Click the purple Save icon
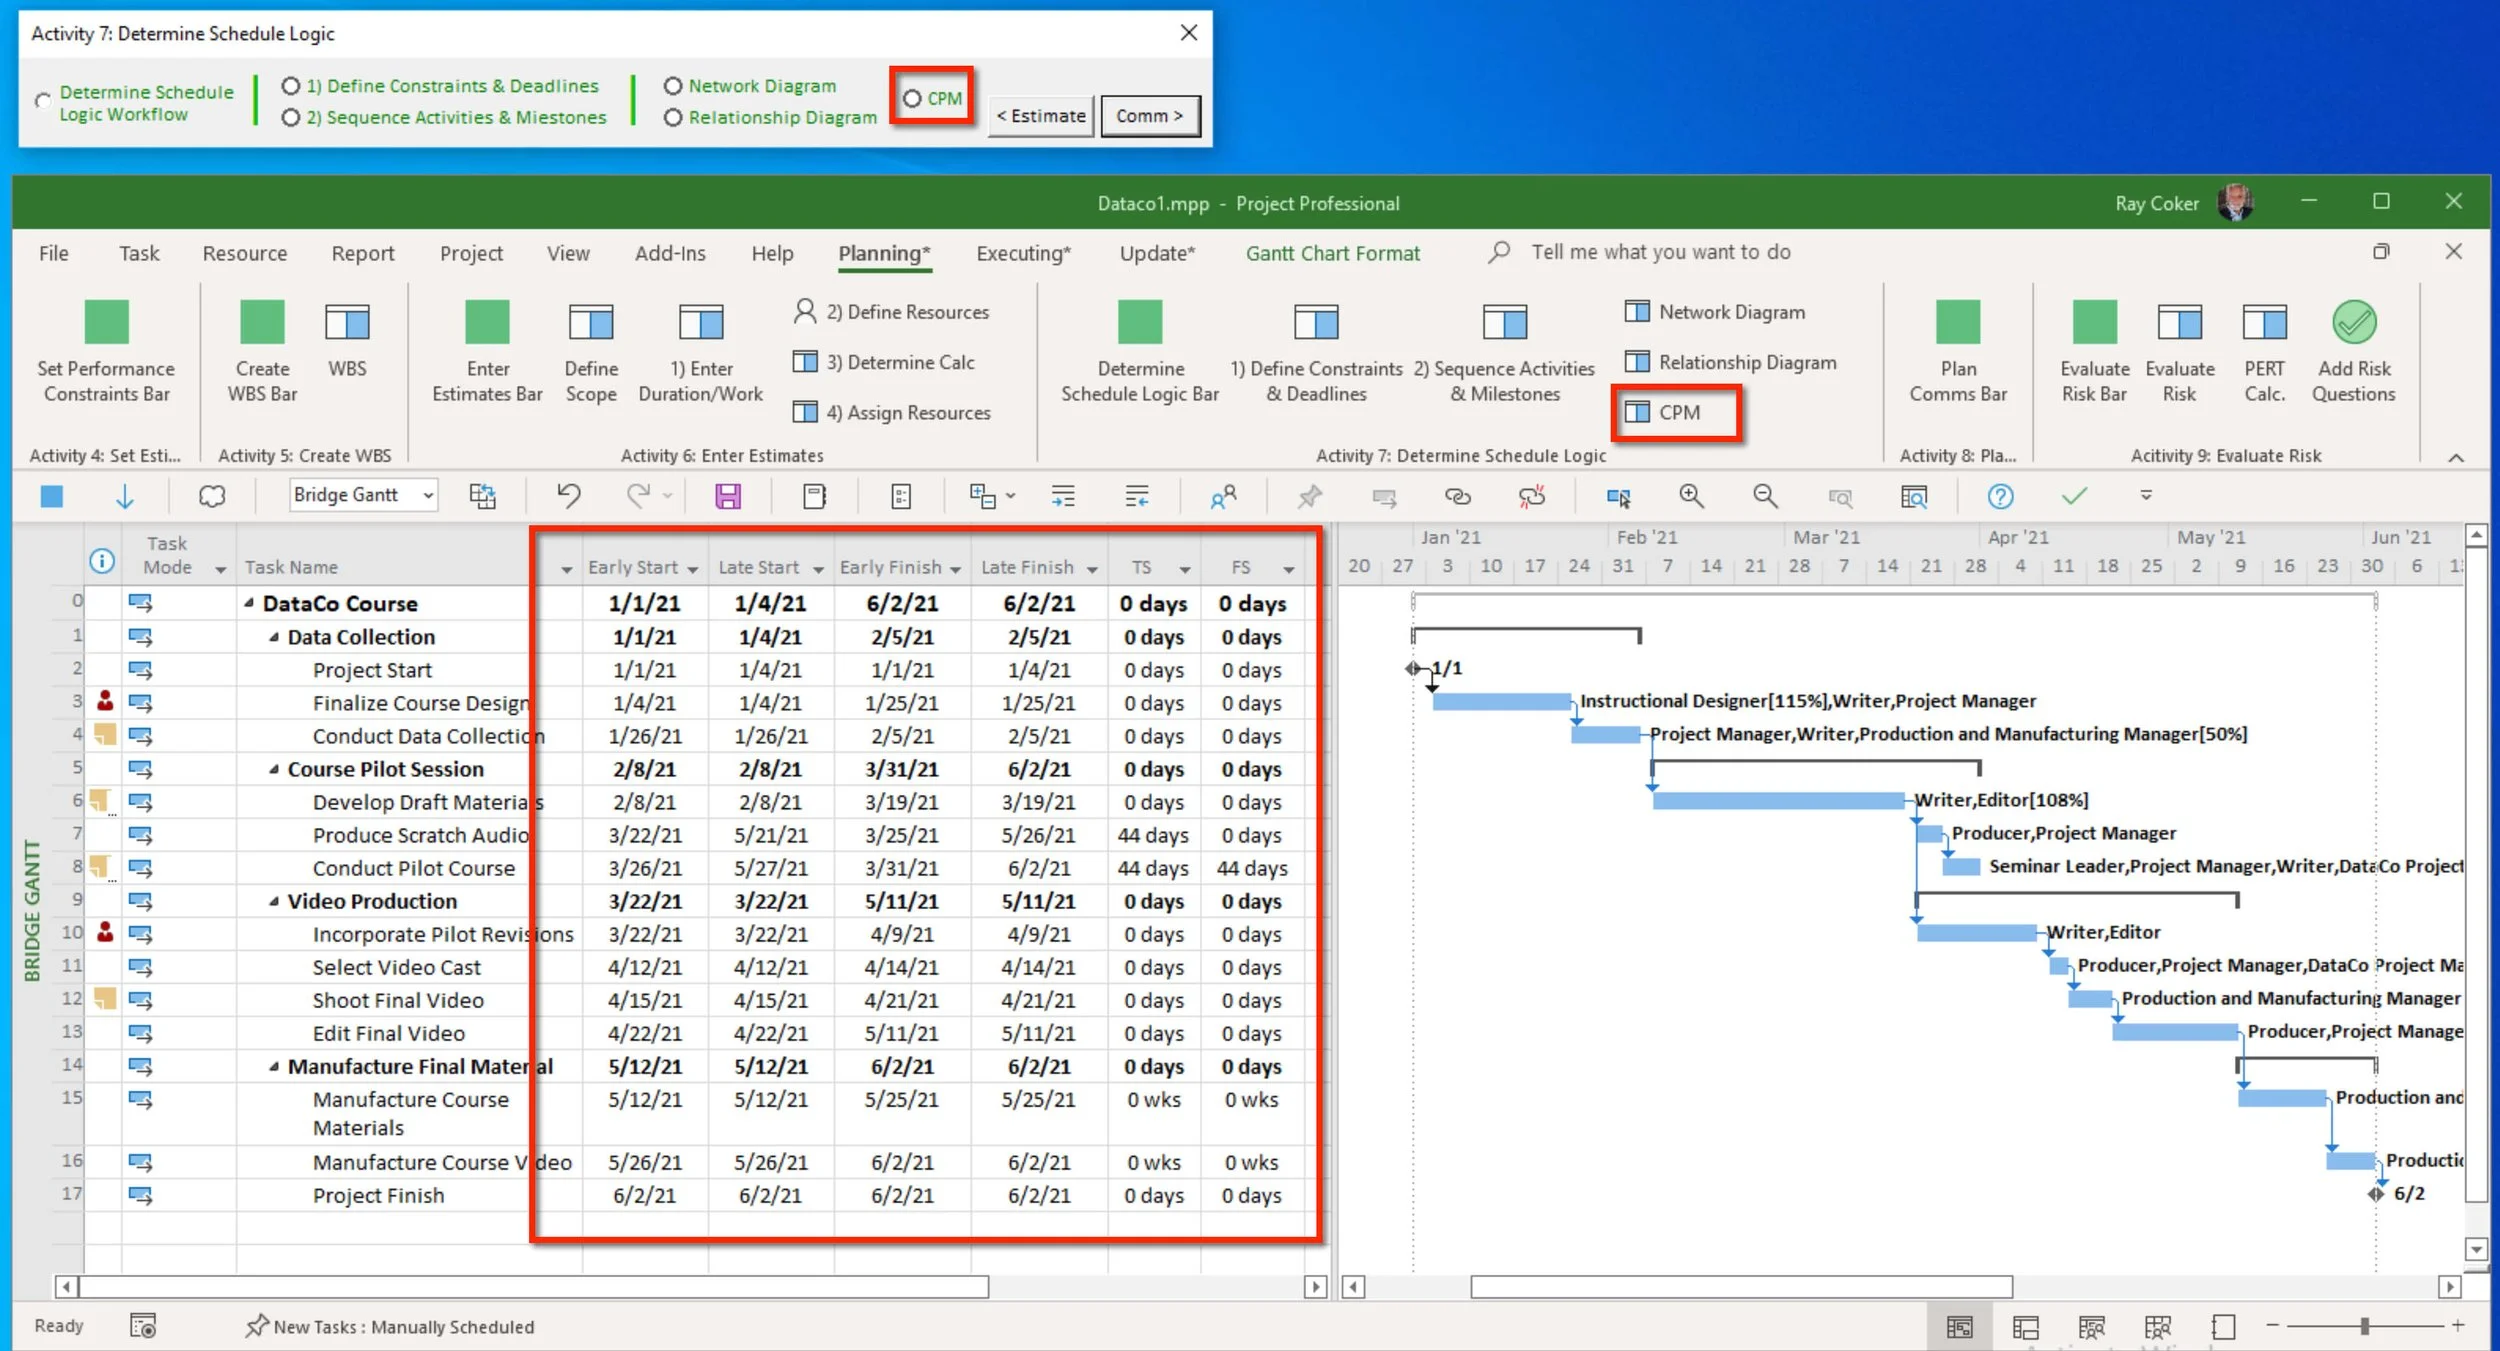Image resolution: width=2500 pixels, height=1351 pixels. pos(728,496)
